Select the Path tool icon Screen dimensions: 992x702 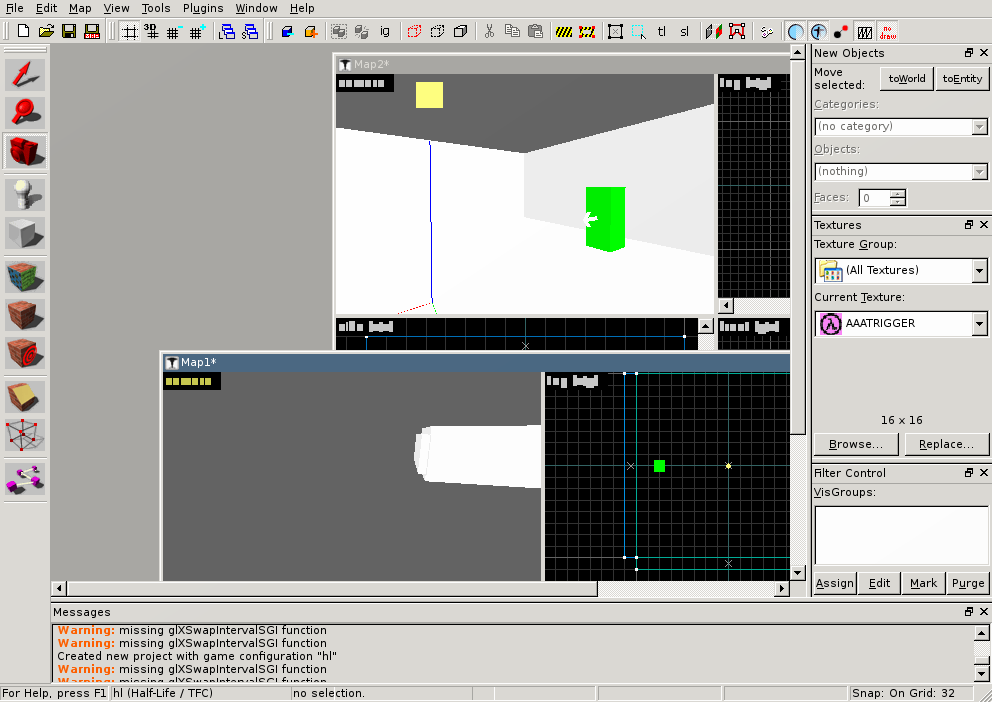point(25,477)
